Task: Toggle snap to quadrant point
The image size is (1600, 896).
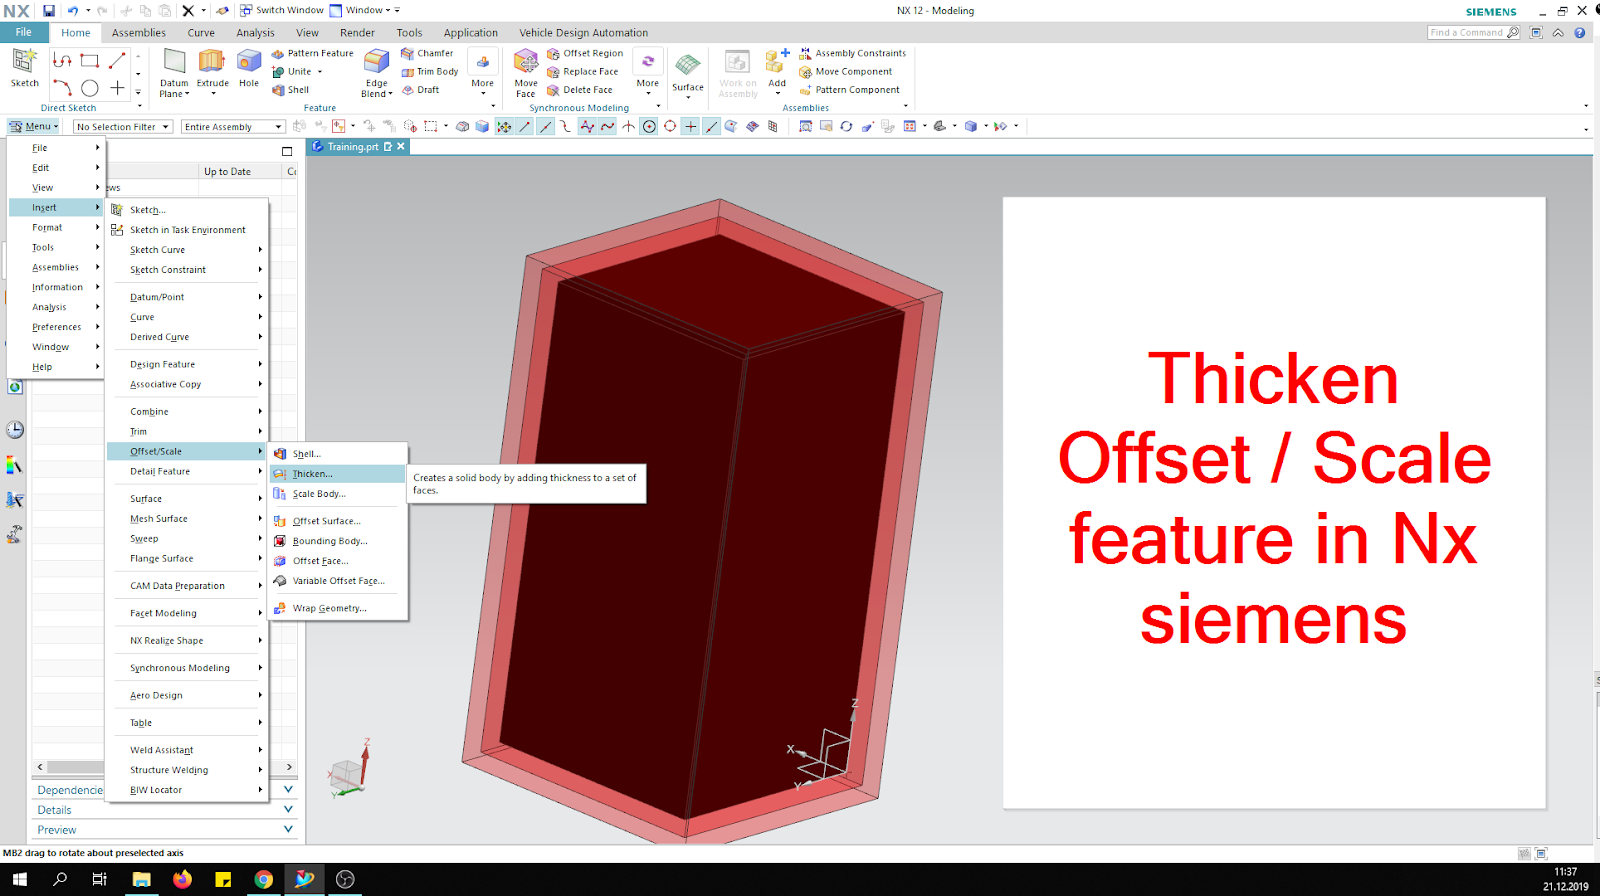Action: 670,127
